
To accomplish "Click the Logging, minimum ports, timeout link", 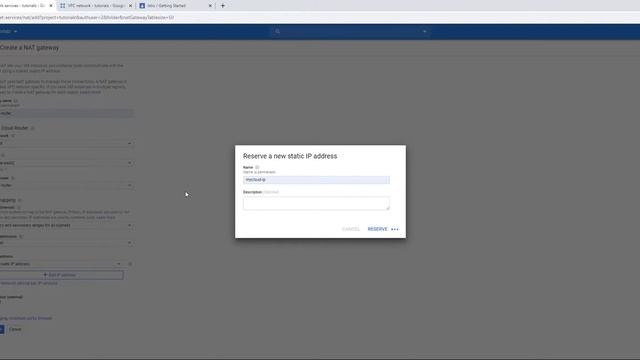I will (26, 318).
